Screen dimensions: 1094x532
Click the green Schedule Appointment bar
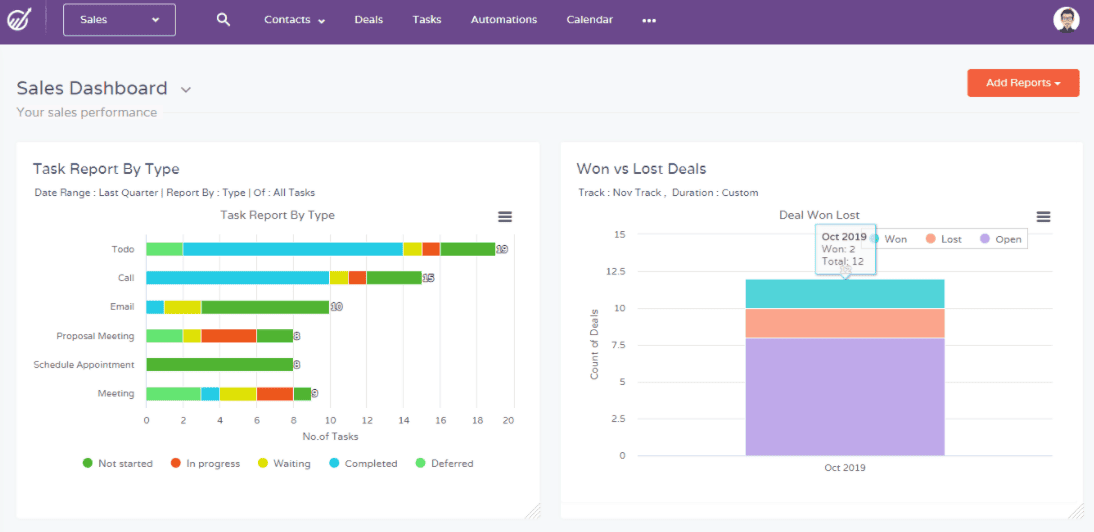coord(219,365)
